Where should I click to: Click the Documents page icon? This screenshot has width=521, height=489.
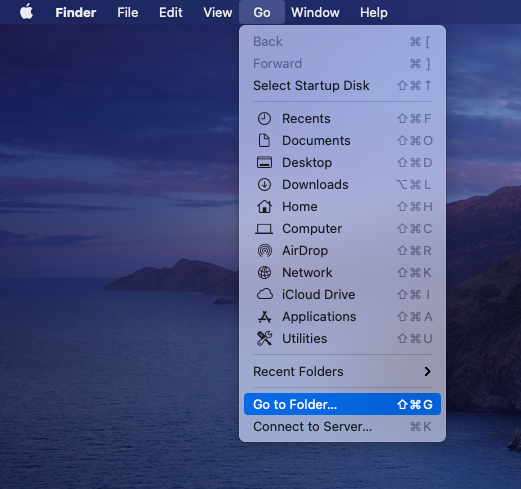click(x=264, y=141)
